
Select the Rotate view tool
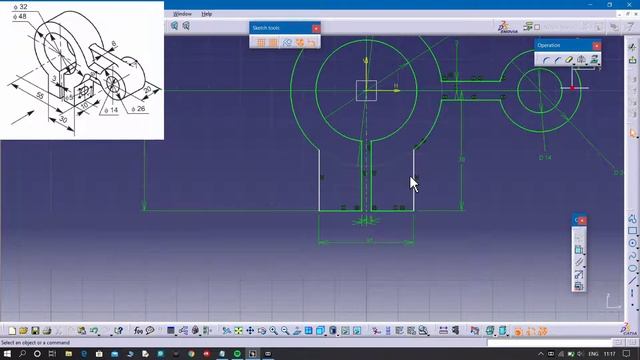pos(262,331)
